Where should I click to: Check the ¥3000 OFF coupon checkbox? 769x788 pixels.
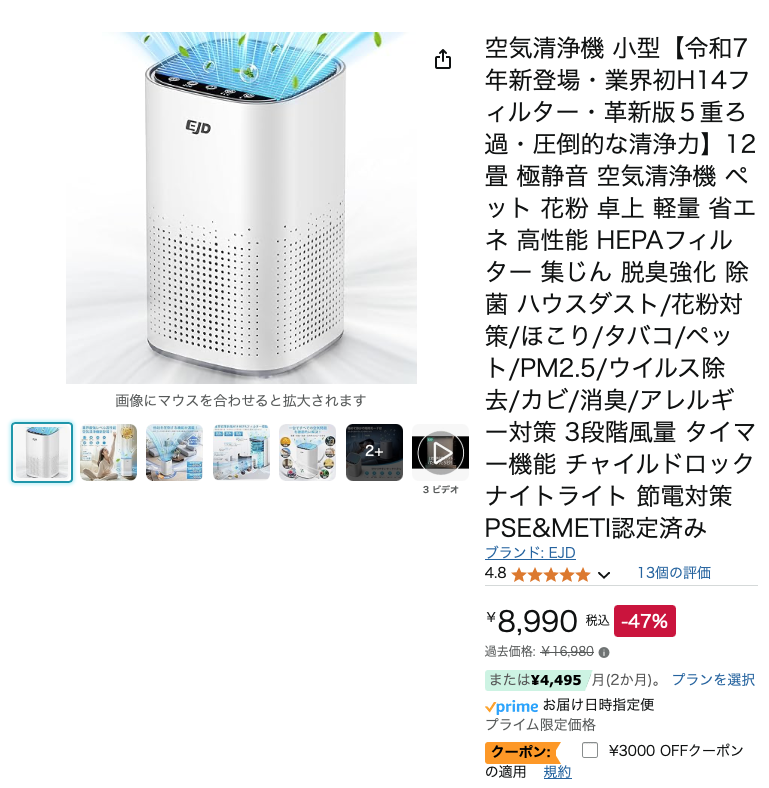coord(590,750)
